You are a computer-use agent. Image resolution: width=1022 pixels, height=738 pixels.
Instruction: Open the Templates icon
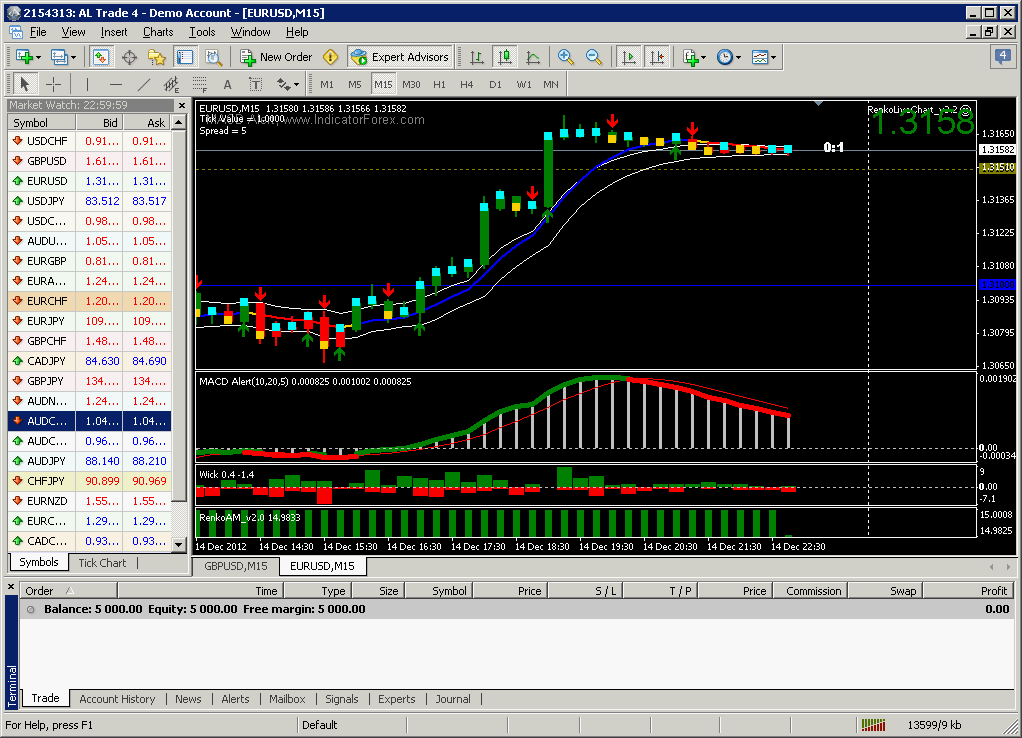759,57
